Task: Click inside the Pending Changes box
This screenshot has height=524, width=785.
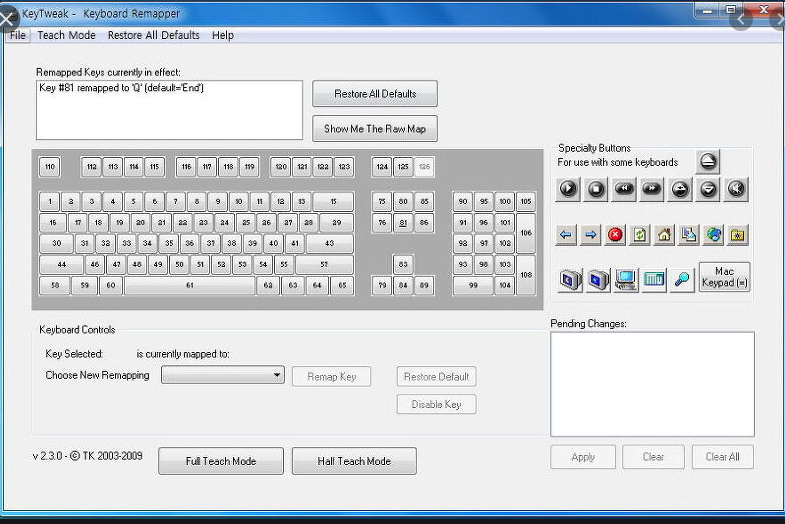Action: point(652,384)
